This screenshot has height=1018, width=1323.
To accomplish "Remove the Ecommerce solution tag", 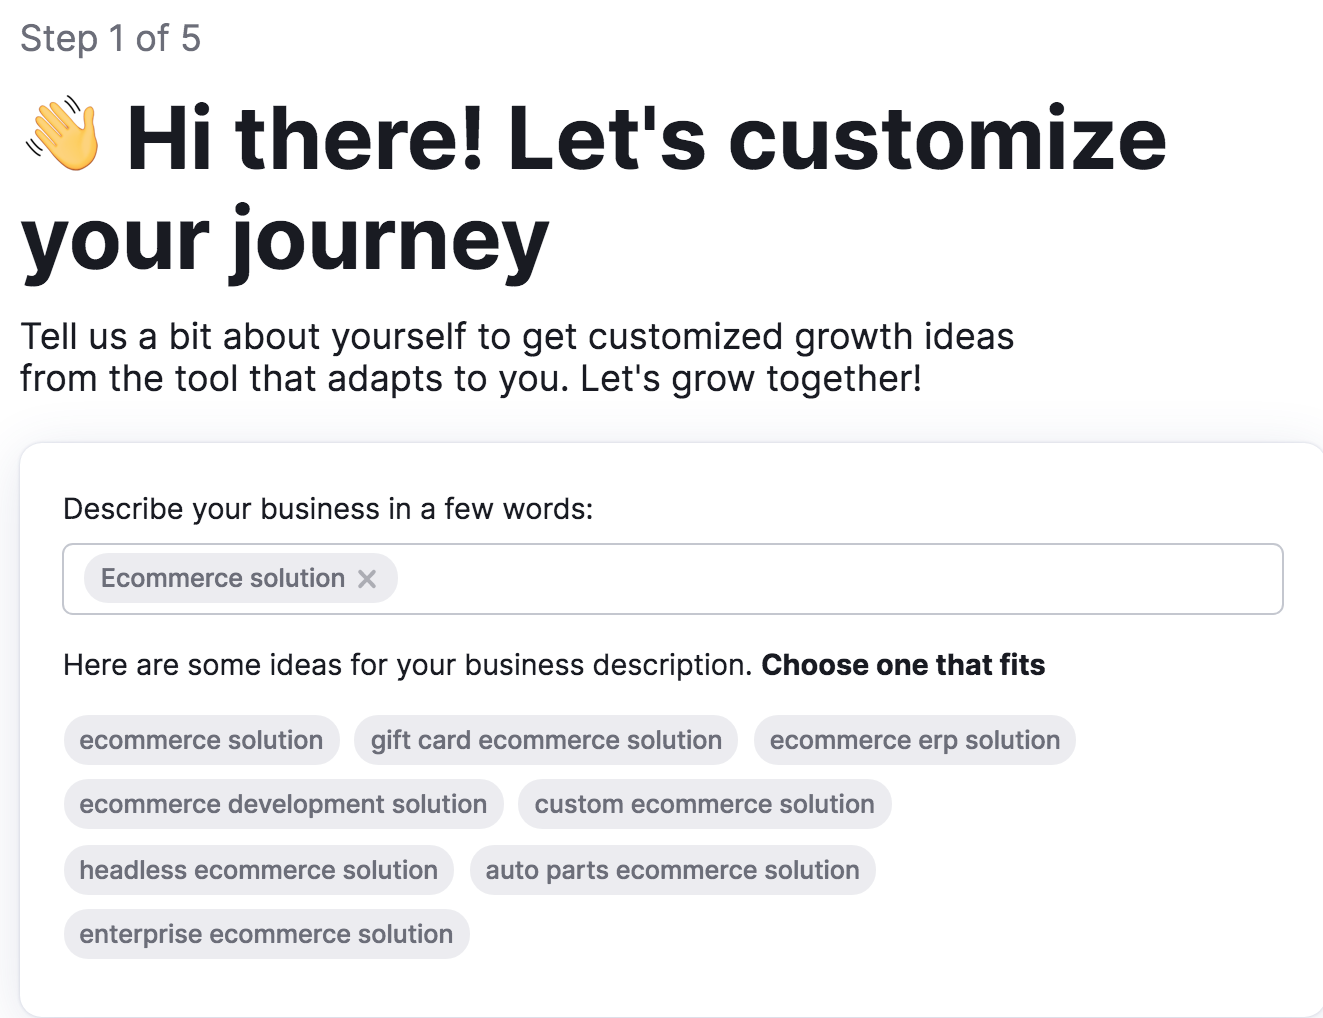I will point(367,579).
